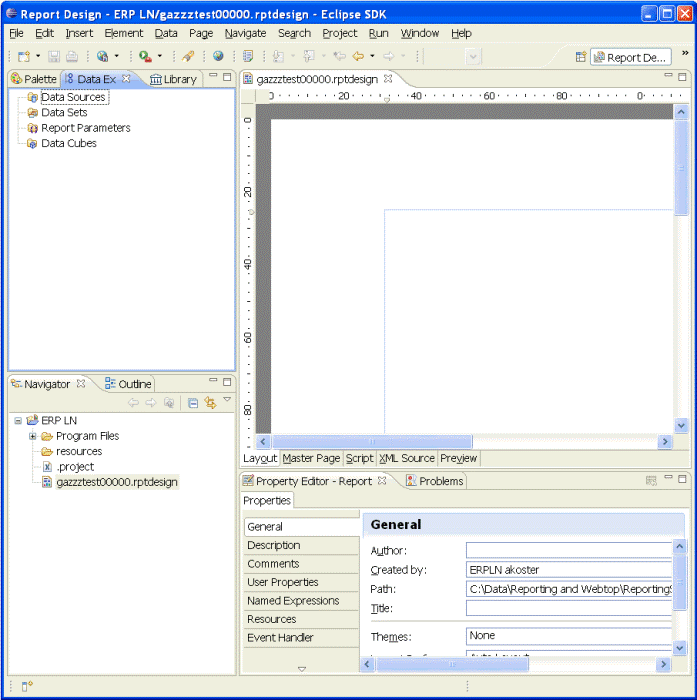Open the Navigate menu
697x700 pixels.
point(245,33)
